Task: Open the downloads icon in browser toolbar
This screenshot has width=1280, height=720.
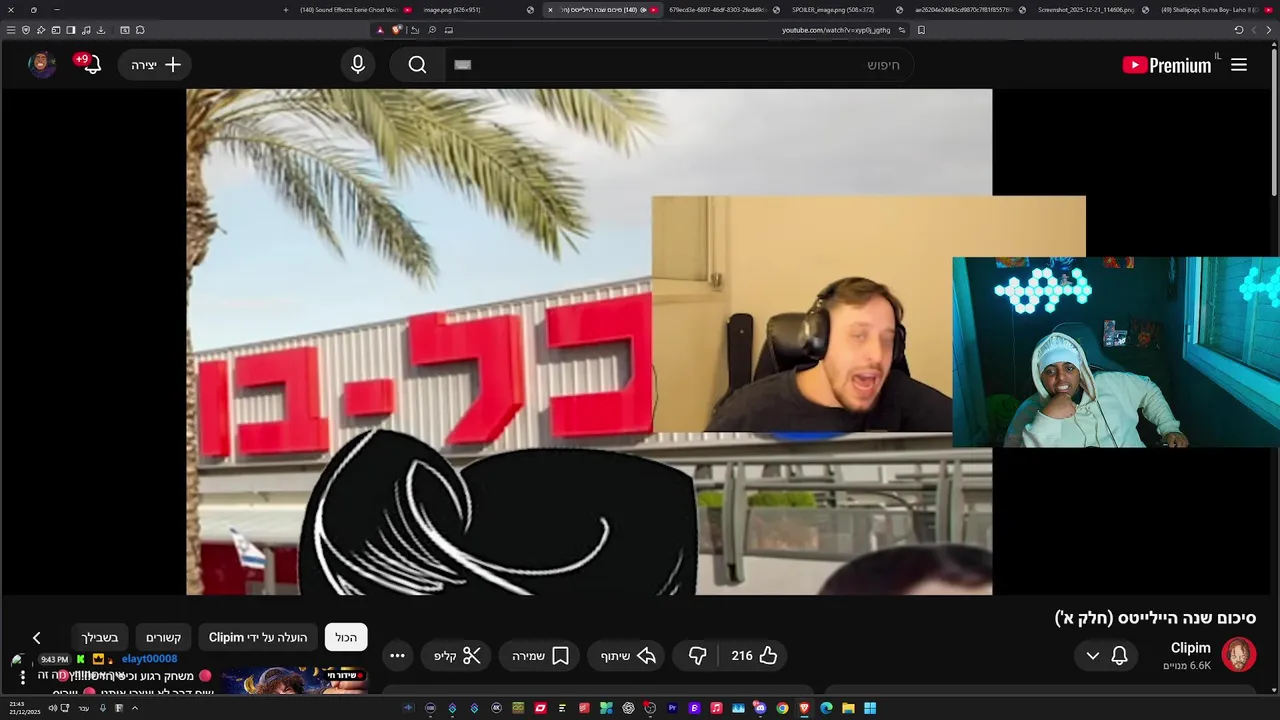Action: [101, 30]
